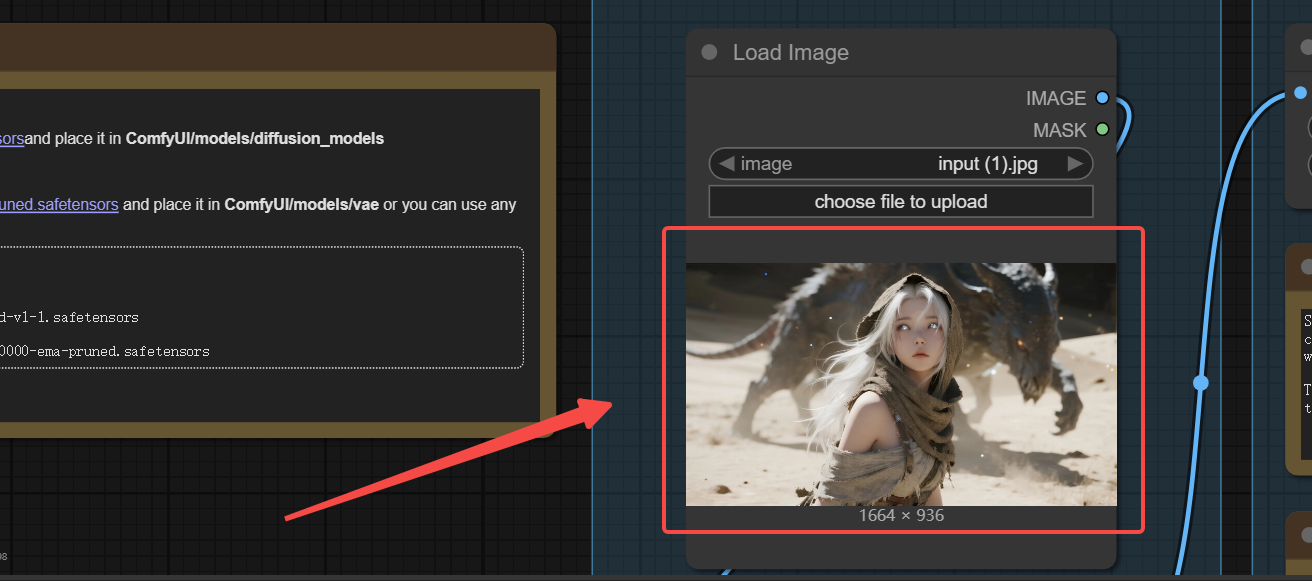Click the MASK output label
Image resolution: width=1312 pixels, height=581 pixels.
tap(1059, 130)
